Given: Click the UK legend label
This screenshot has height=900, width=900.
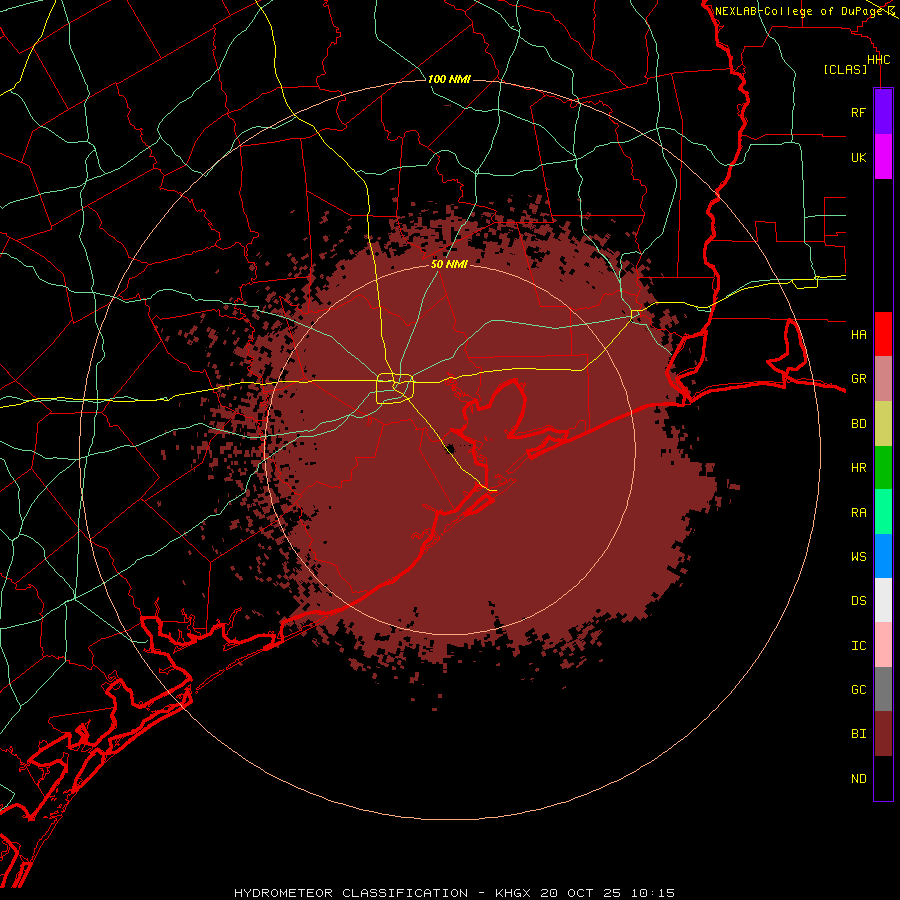Looking at the screenshot, I should 858,157.
